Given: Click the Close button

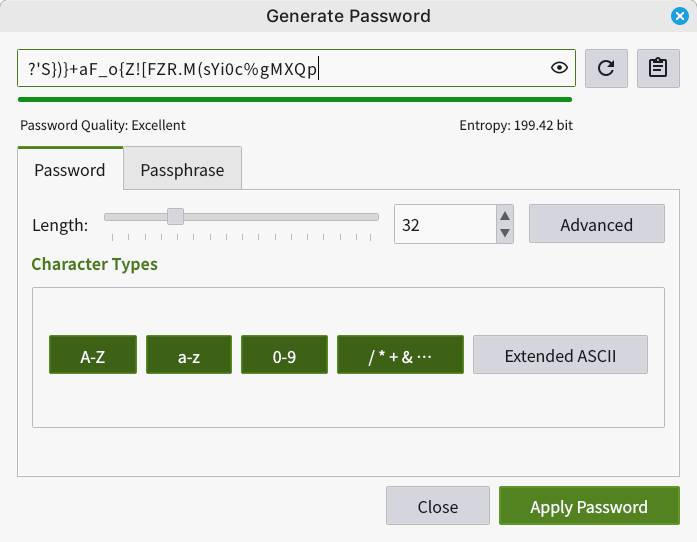Looking at the screenshot, I should 438,506.
